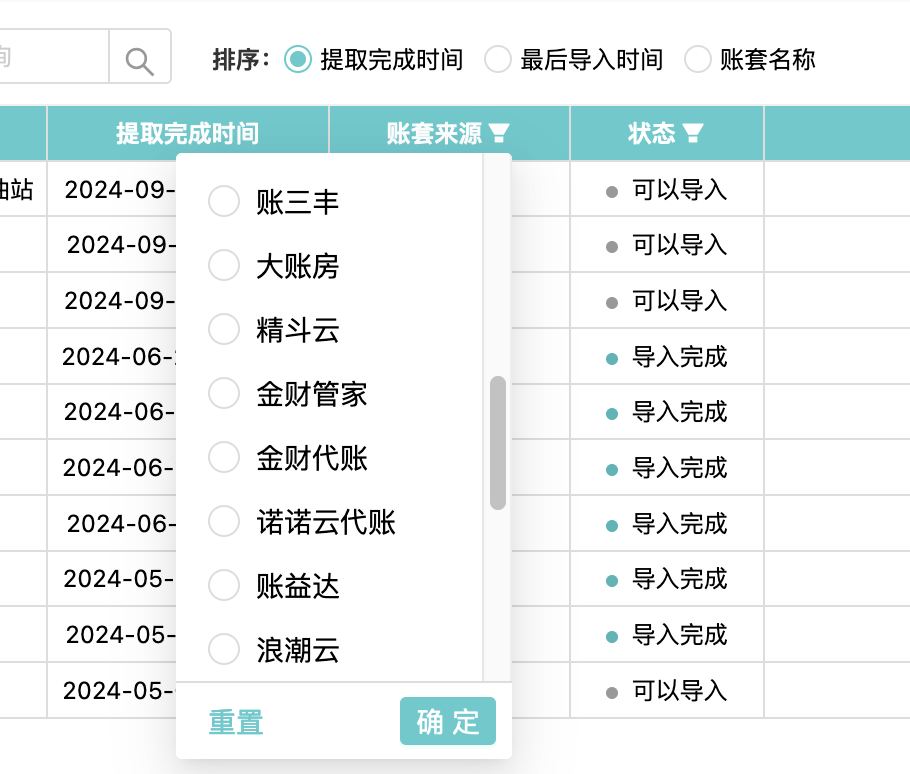The image size is (910, 774).
Task: Click the magnifier search icon
Action: (x=140, y=62)
